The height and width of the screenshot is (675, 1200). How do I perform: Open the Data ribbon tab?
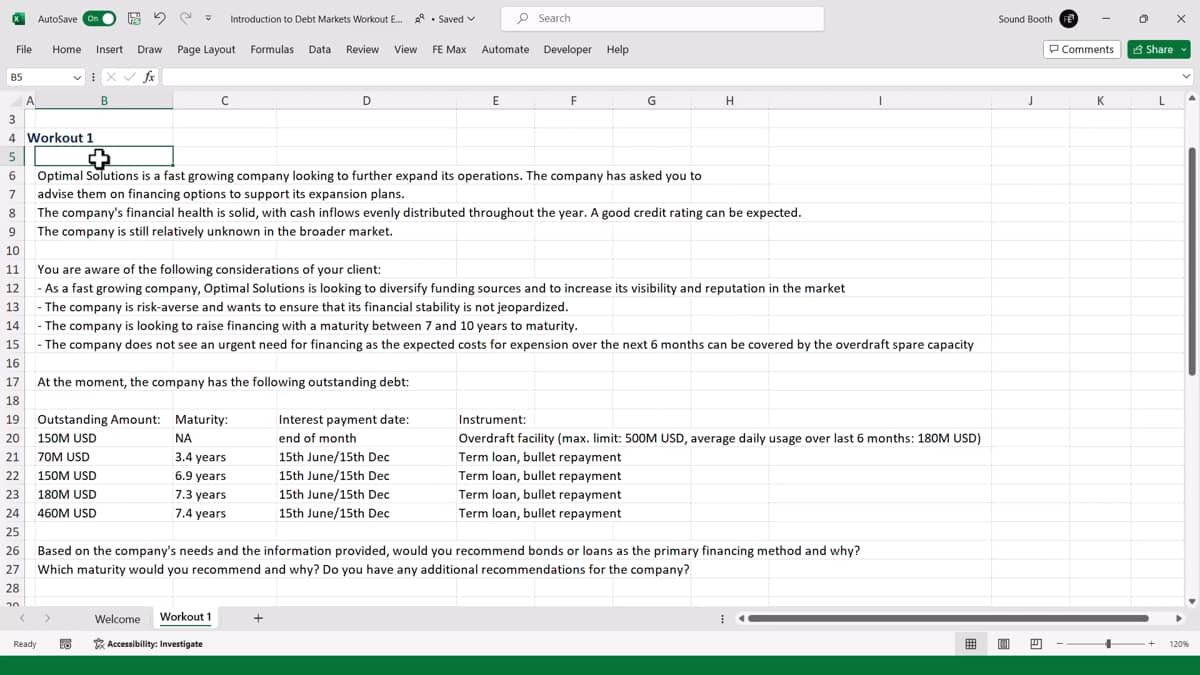click(x=320, y=49)
